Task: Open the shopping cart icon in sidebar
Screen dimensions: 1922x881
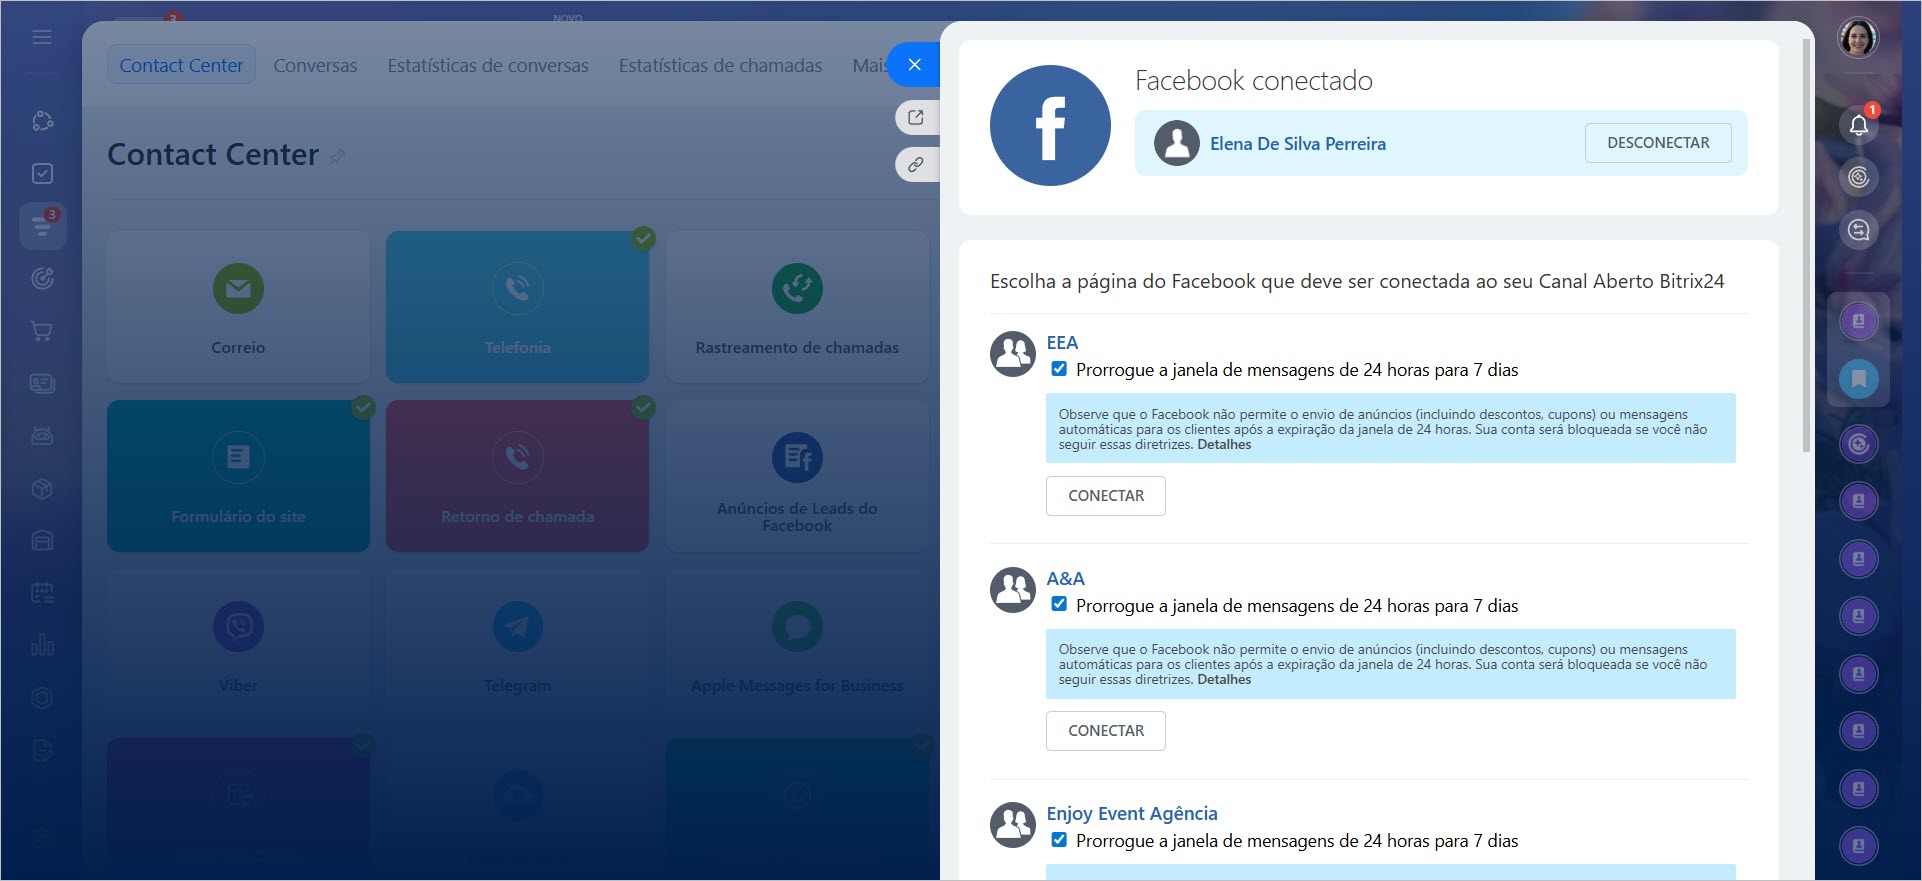Action: [x=42, y=331]
